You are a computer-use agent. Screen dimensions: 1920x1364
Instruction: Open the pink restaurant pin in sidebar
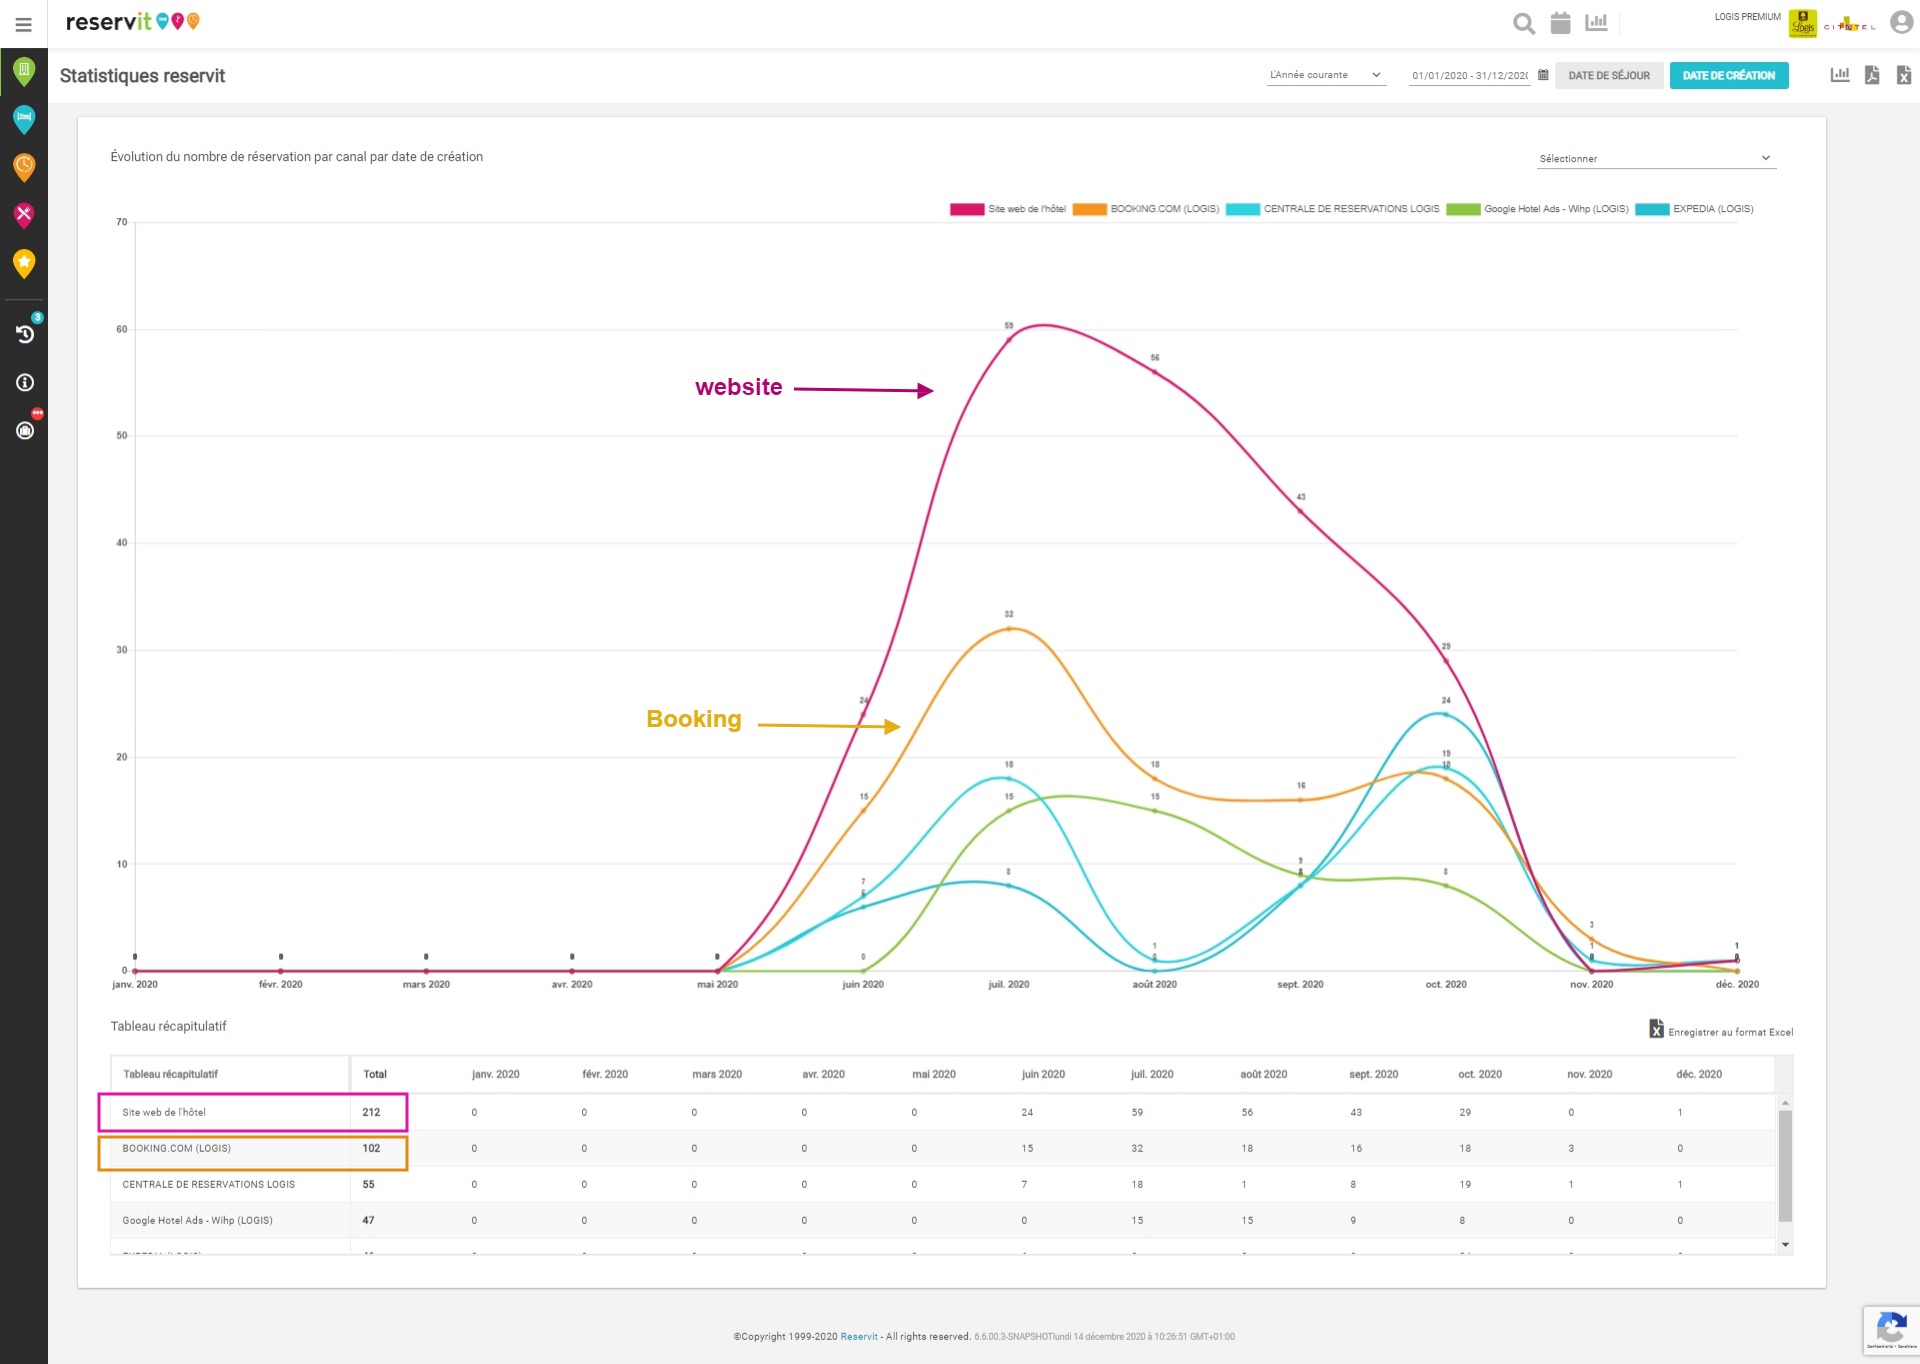pyautogui.click(x=24, y=215)
